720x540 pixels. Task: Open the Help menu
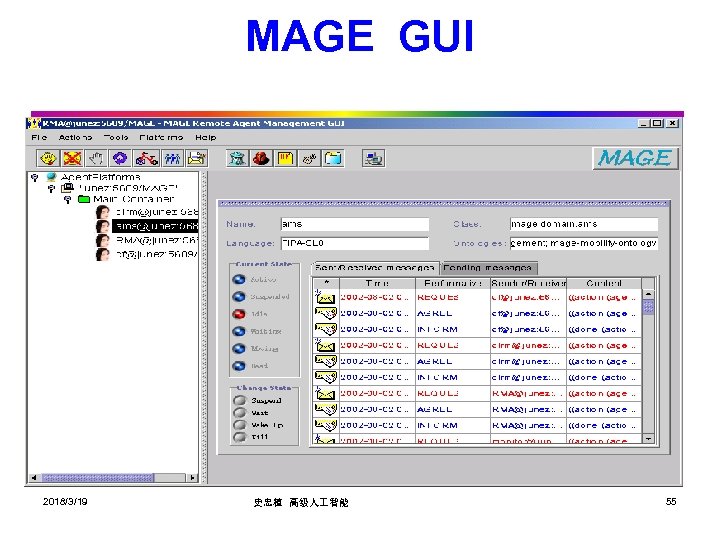pyautogui.click(x=205, y=137)
